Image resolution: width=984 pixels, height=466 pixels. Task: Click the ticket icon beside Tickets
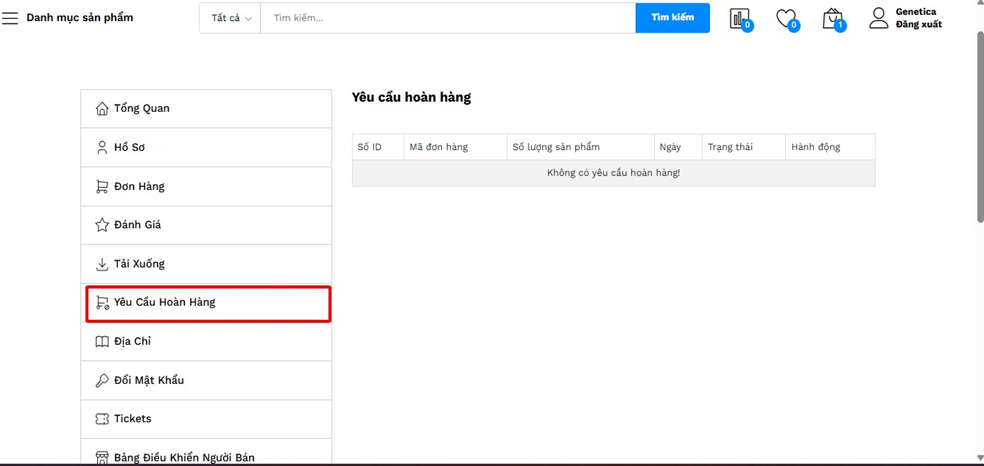coord(101,419)
